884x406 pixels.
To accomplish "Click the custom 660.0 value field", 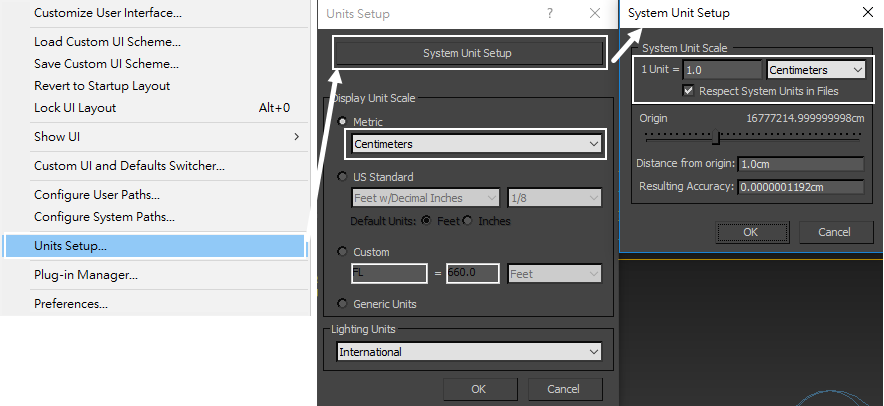I will tap(472, 273).
